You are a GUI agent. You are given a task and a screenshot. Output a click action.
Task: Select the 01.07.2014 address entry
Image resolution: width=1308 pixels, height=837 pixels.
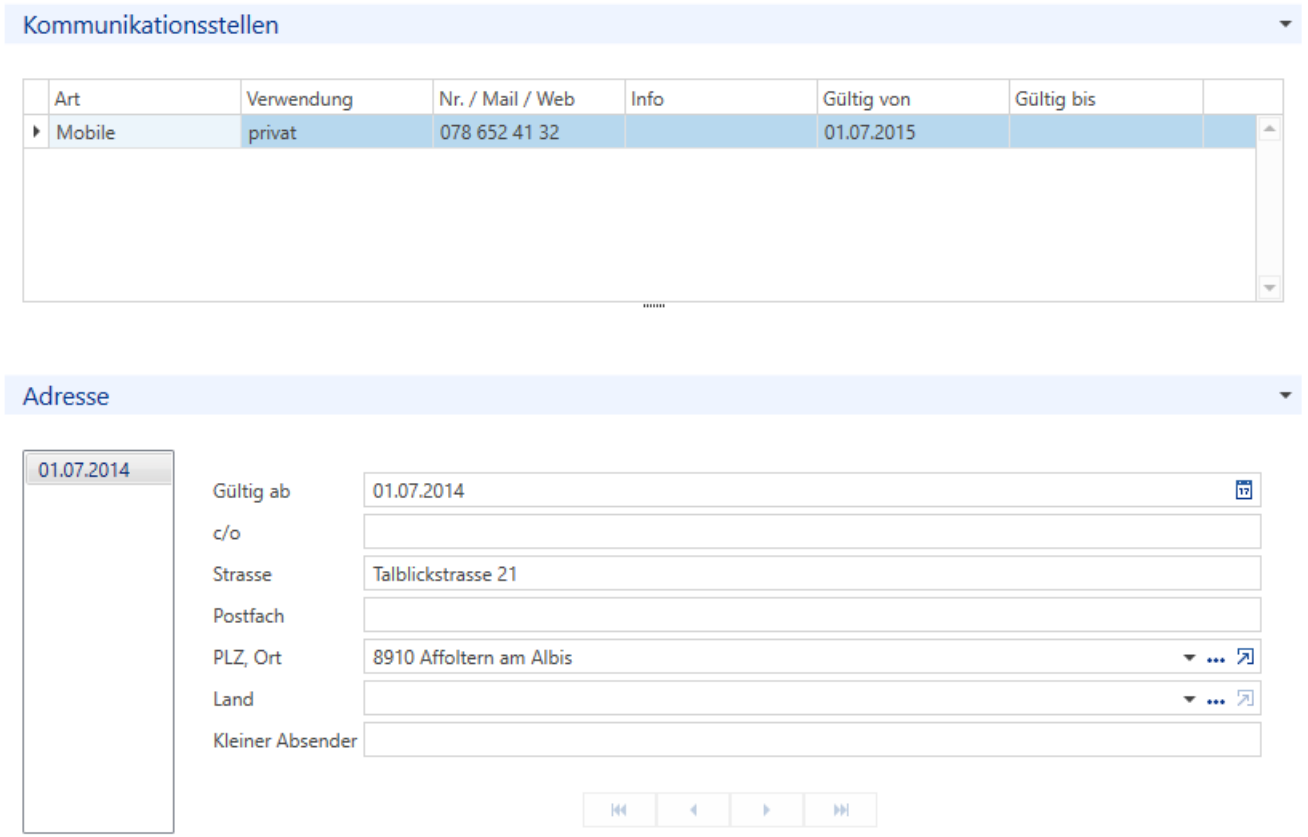tap(99, 469)
